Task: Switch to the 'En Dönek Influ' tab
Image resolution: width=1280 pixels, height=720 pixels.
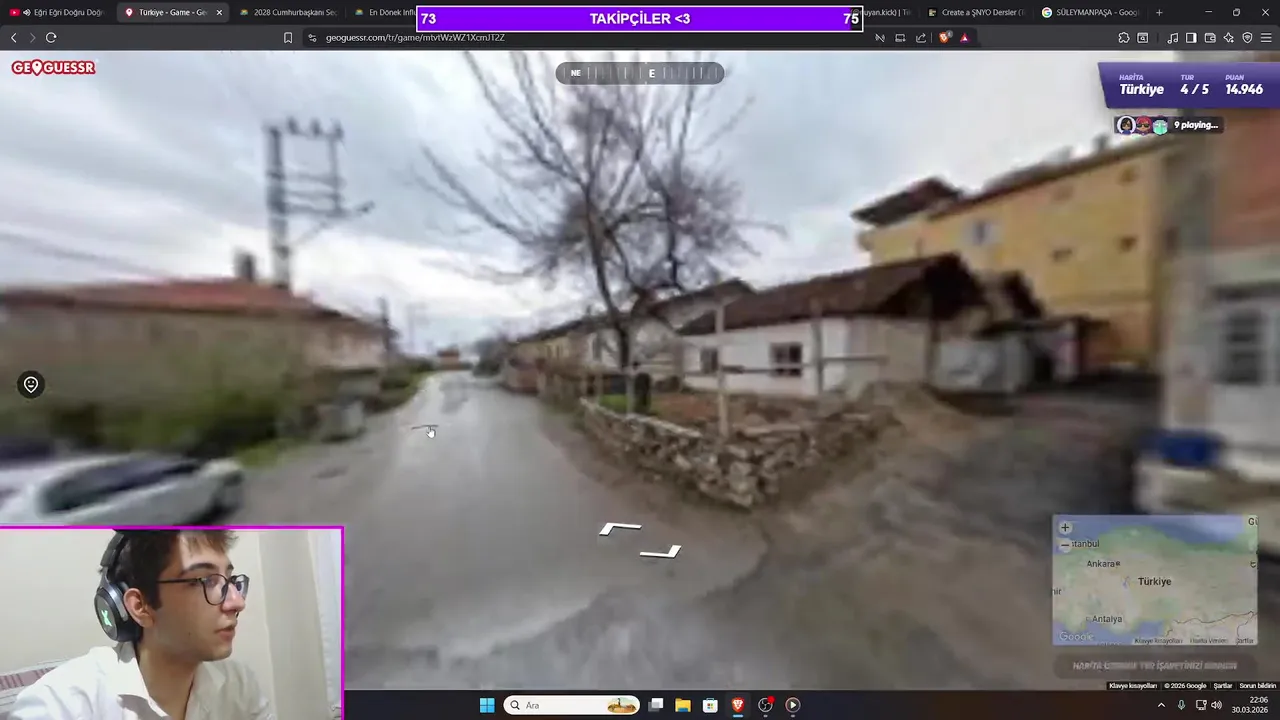Action: coord(385,12)
